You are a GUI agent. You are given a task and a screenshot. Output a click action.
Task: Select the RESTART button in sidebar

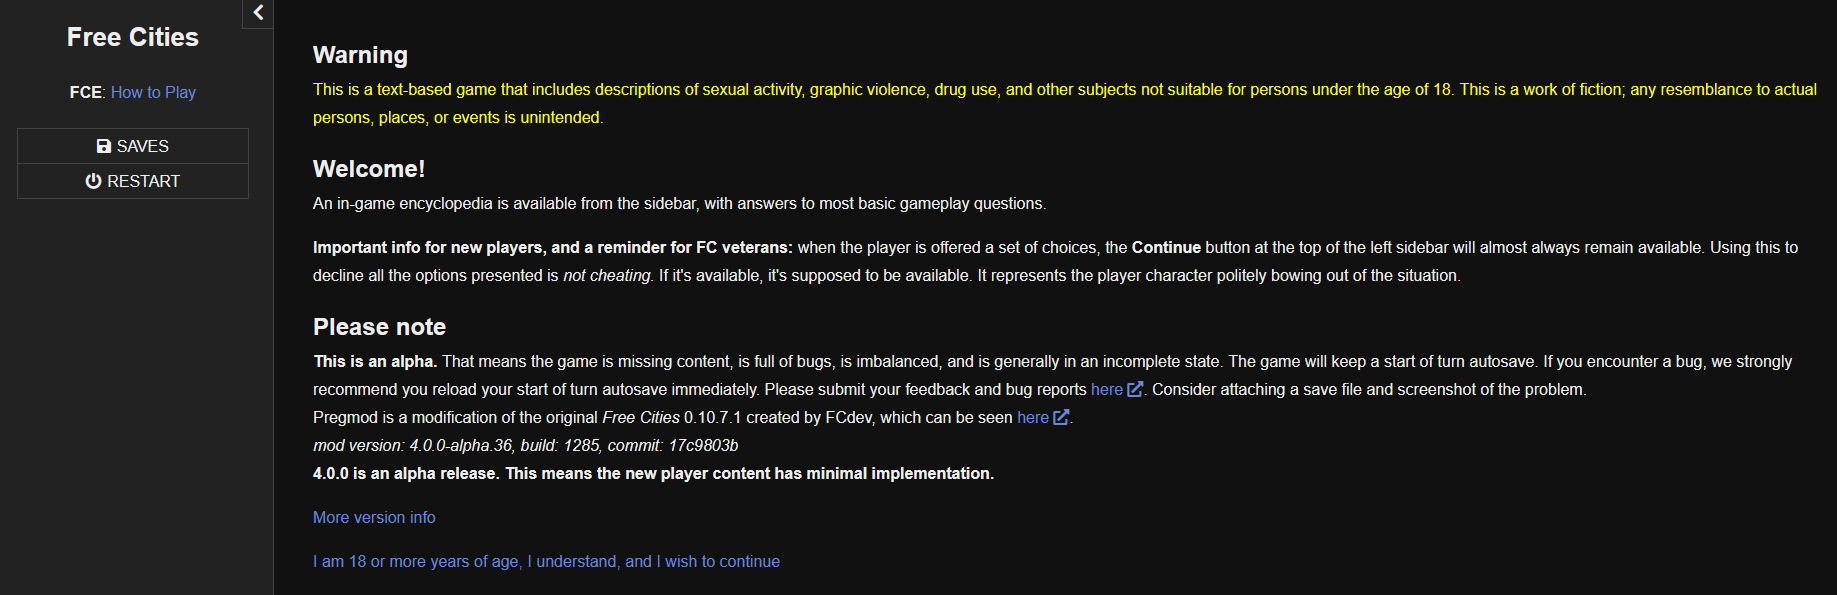point(133,181)
